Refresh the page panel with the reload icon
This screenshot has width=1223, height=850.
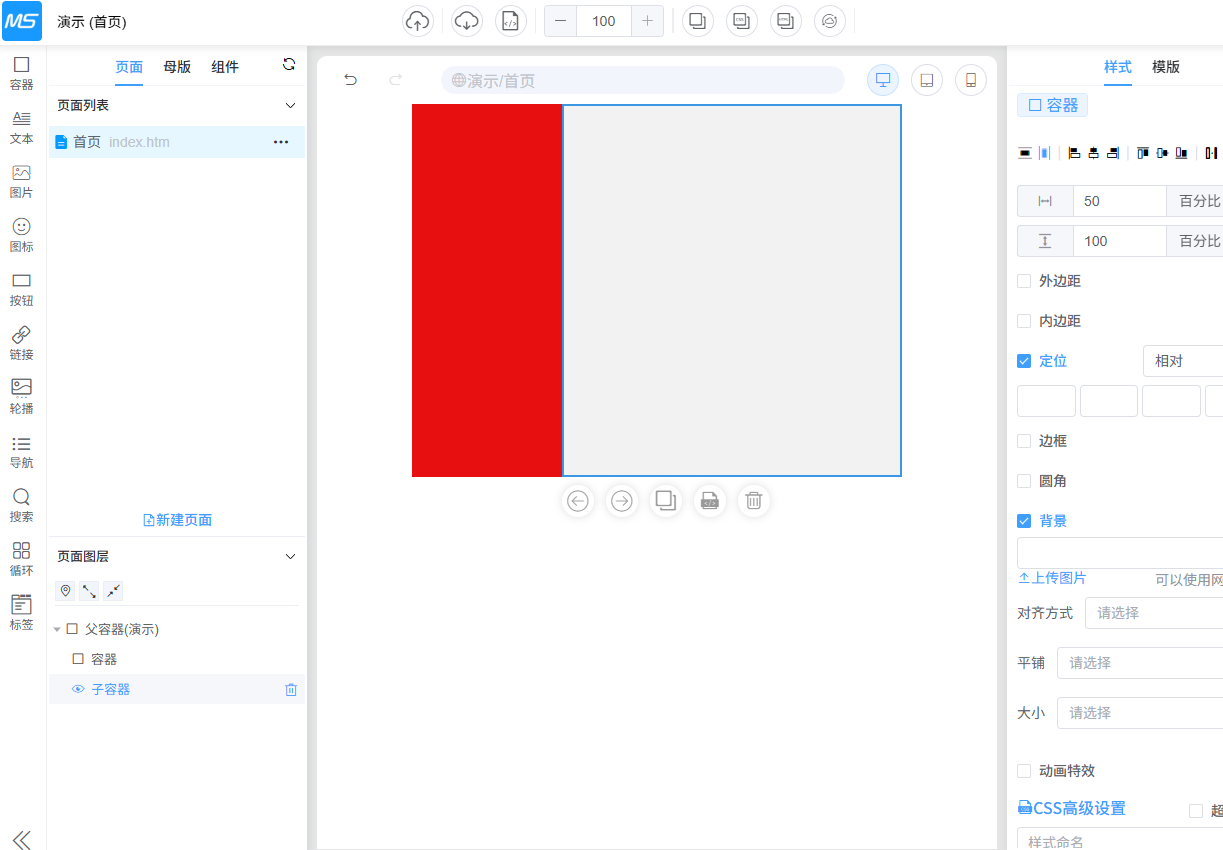(x=289, y=65)
